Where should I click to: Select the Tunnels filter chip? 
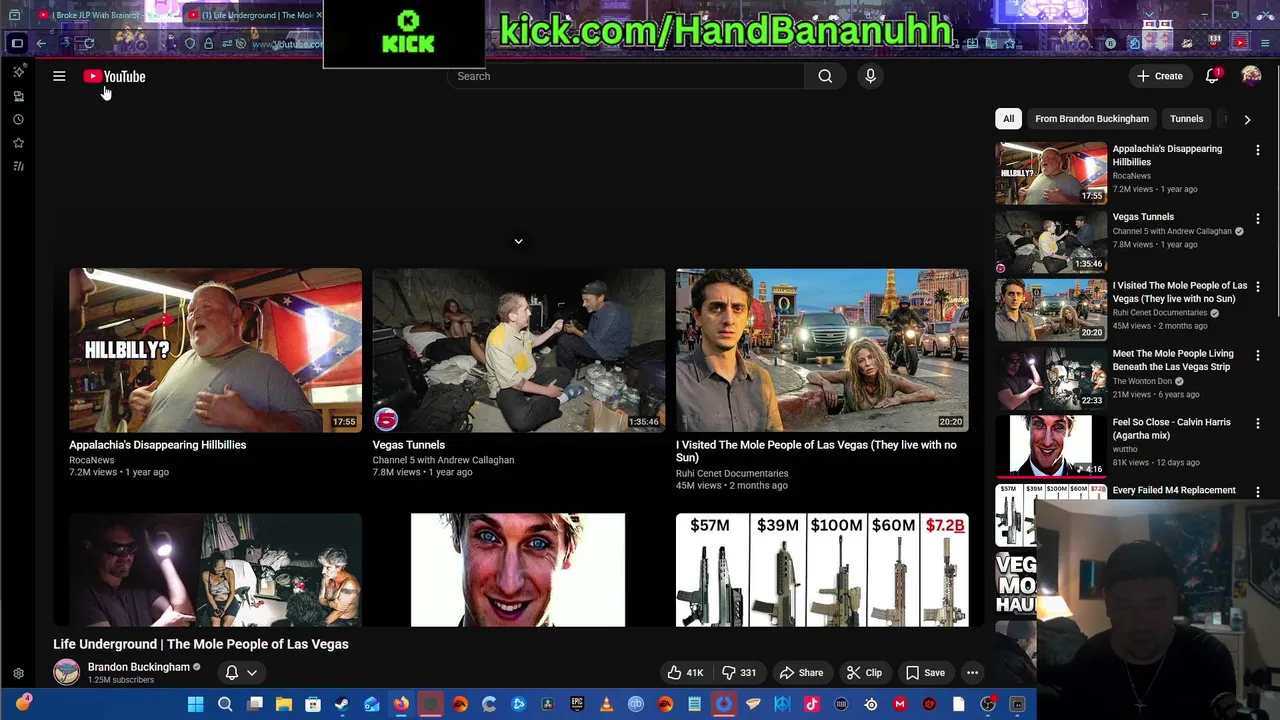[x=1186, y=119]
